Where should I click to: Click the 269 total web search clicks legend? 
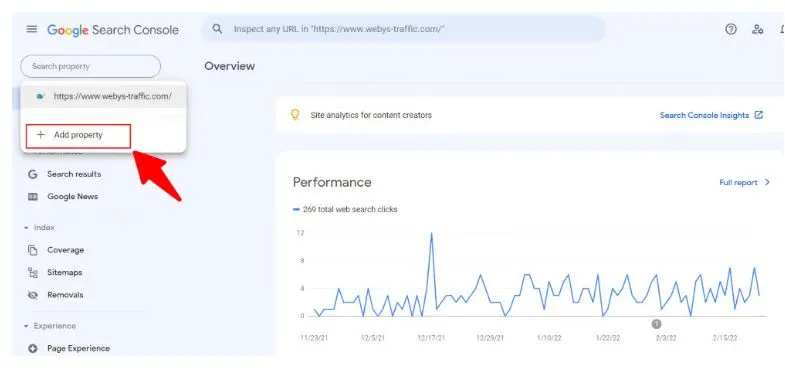click(345, 209)
